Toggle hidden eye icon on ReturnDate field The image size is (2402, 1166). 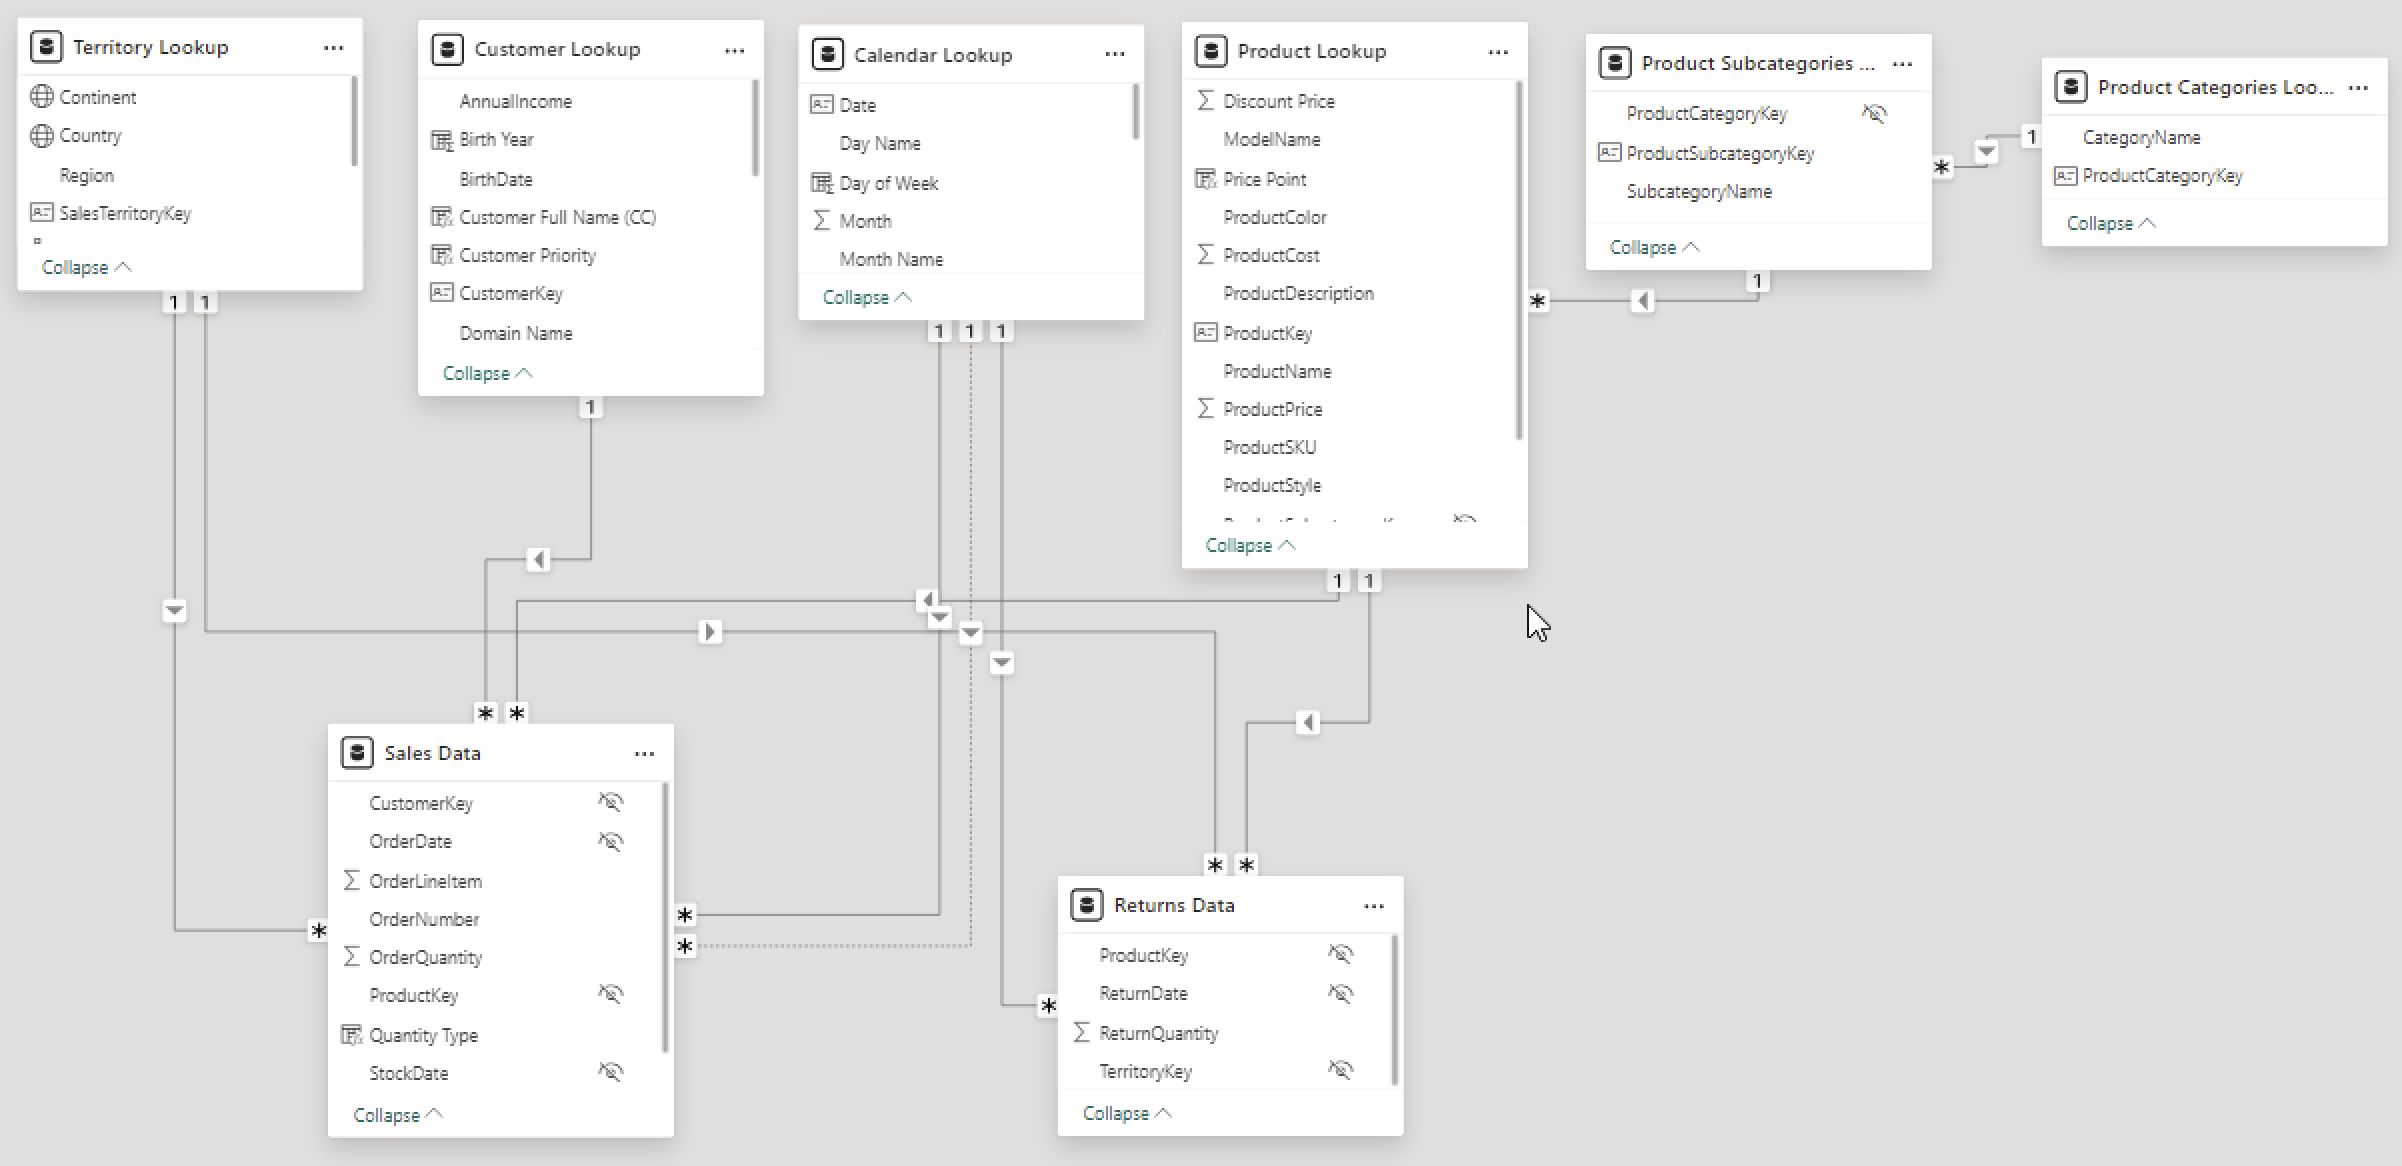[x=1340, y=993]
